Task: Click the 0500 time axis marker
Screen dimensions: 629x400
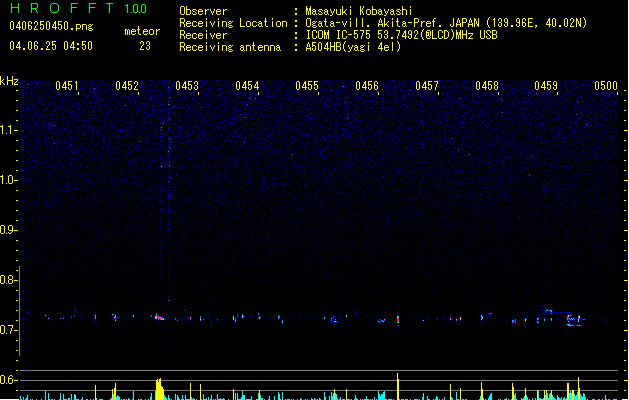Action: (606, 86)
